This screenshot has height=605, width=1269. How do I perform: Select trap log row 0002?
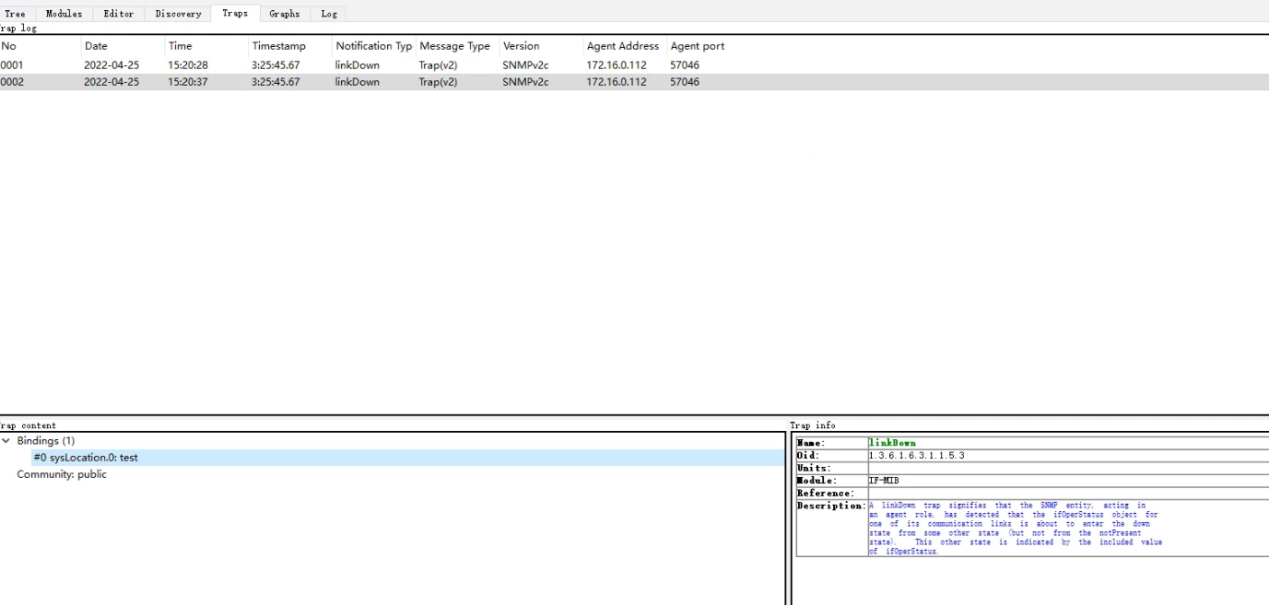12,82
